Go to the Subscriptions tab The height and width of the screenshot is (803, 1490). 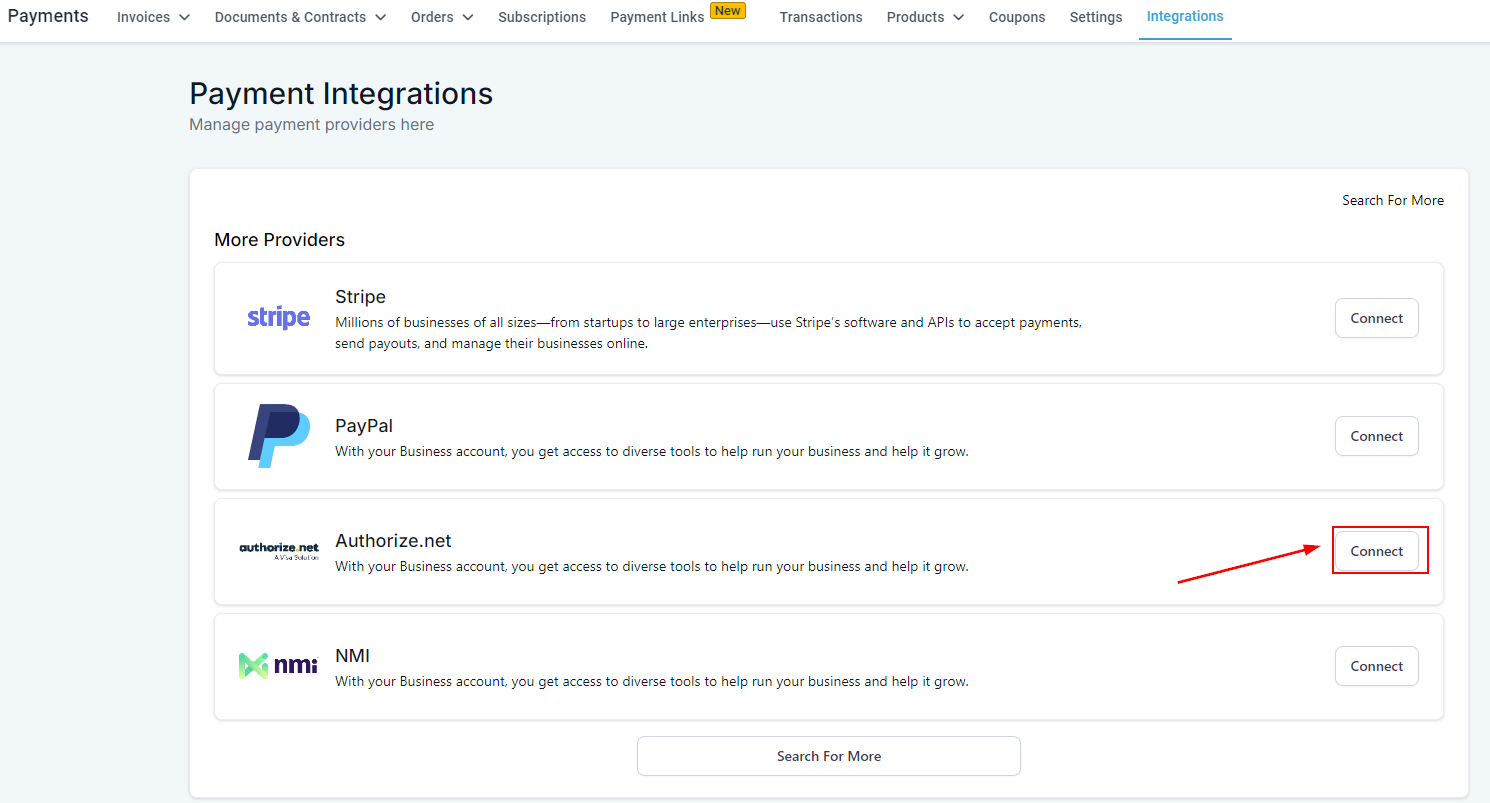tap(542, 17)
